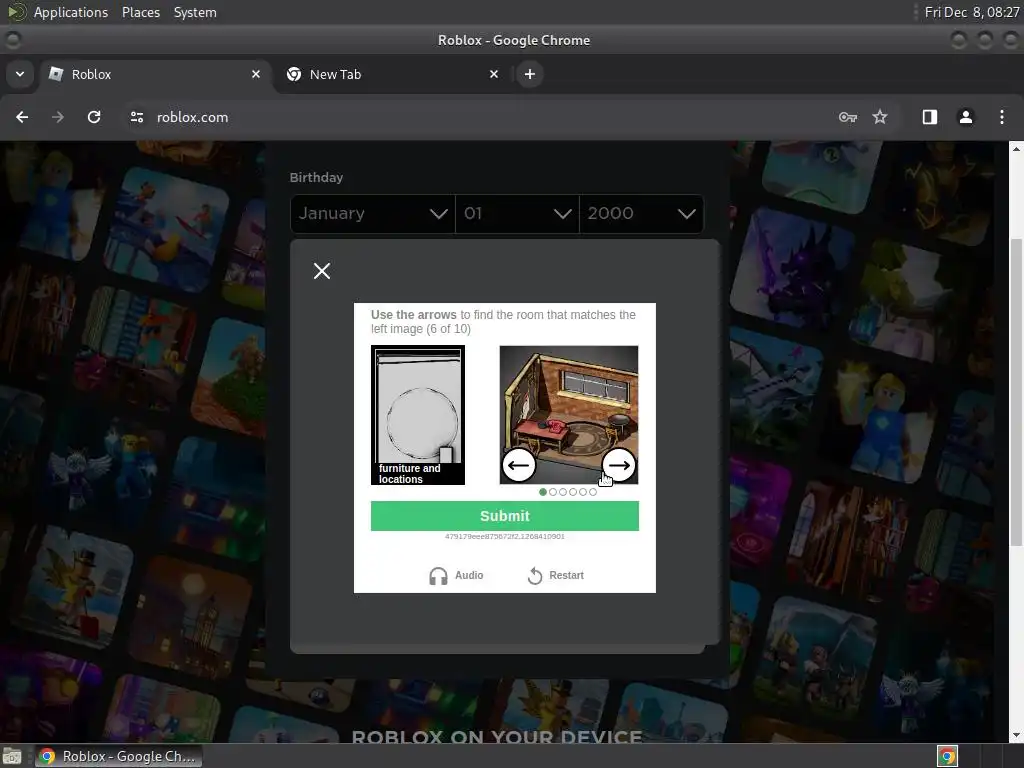Click the Chrome icon in bottom tray

pyautogui.click(x=947, y=756)
